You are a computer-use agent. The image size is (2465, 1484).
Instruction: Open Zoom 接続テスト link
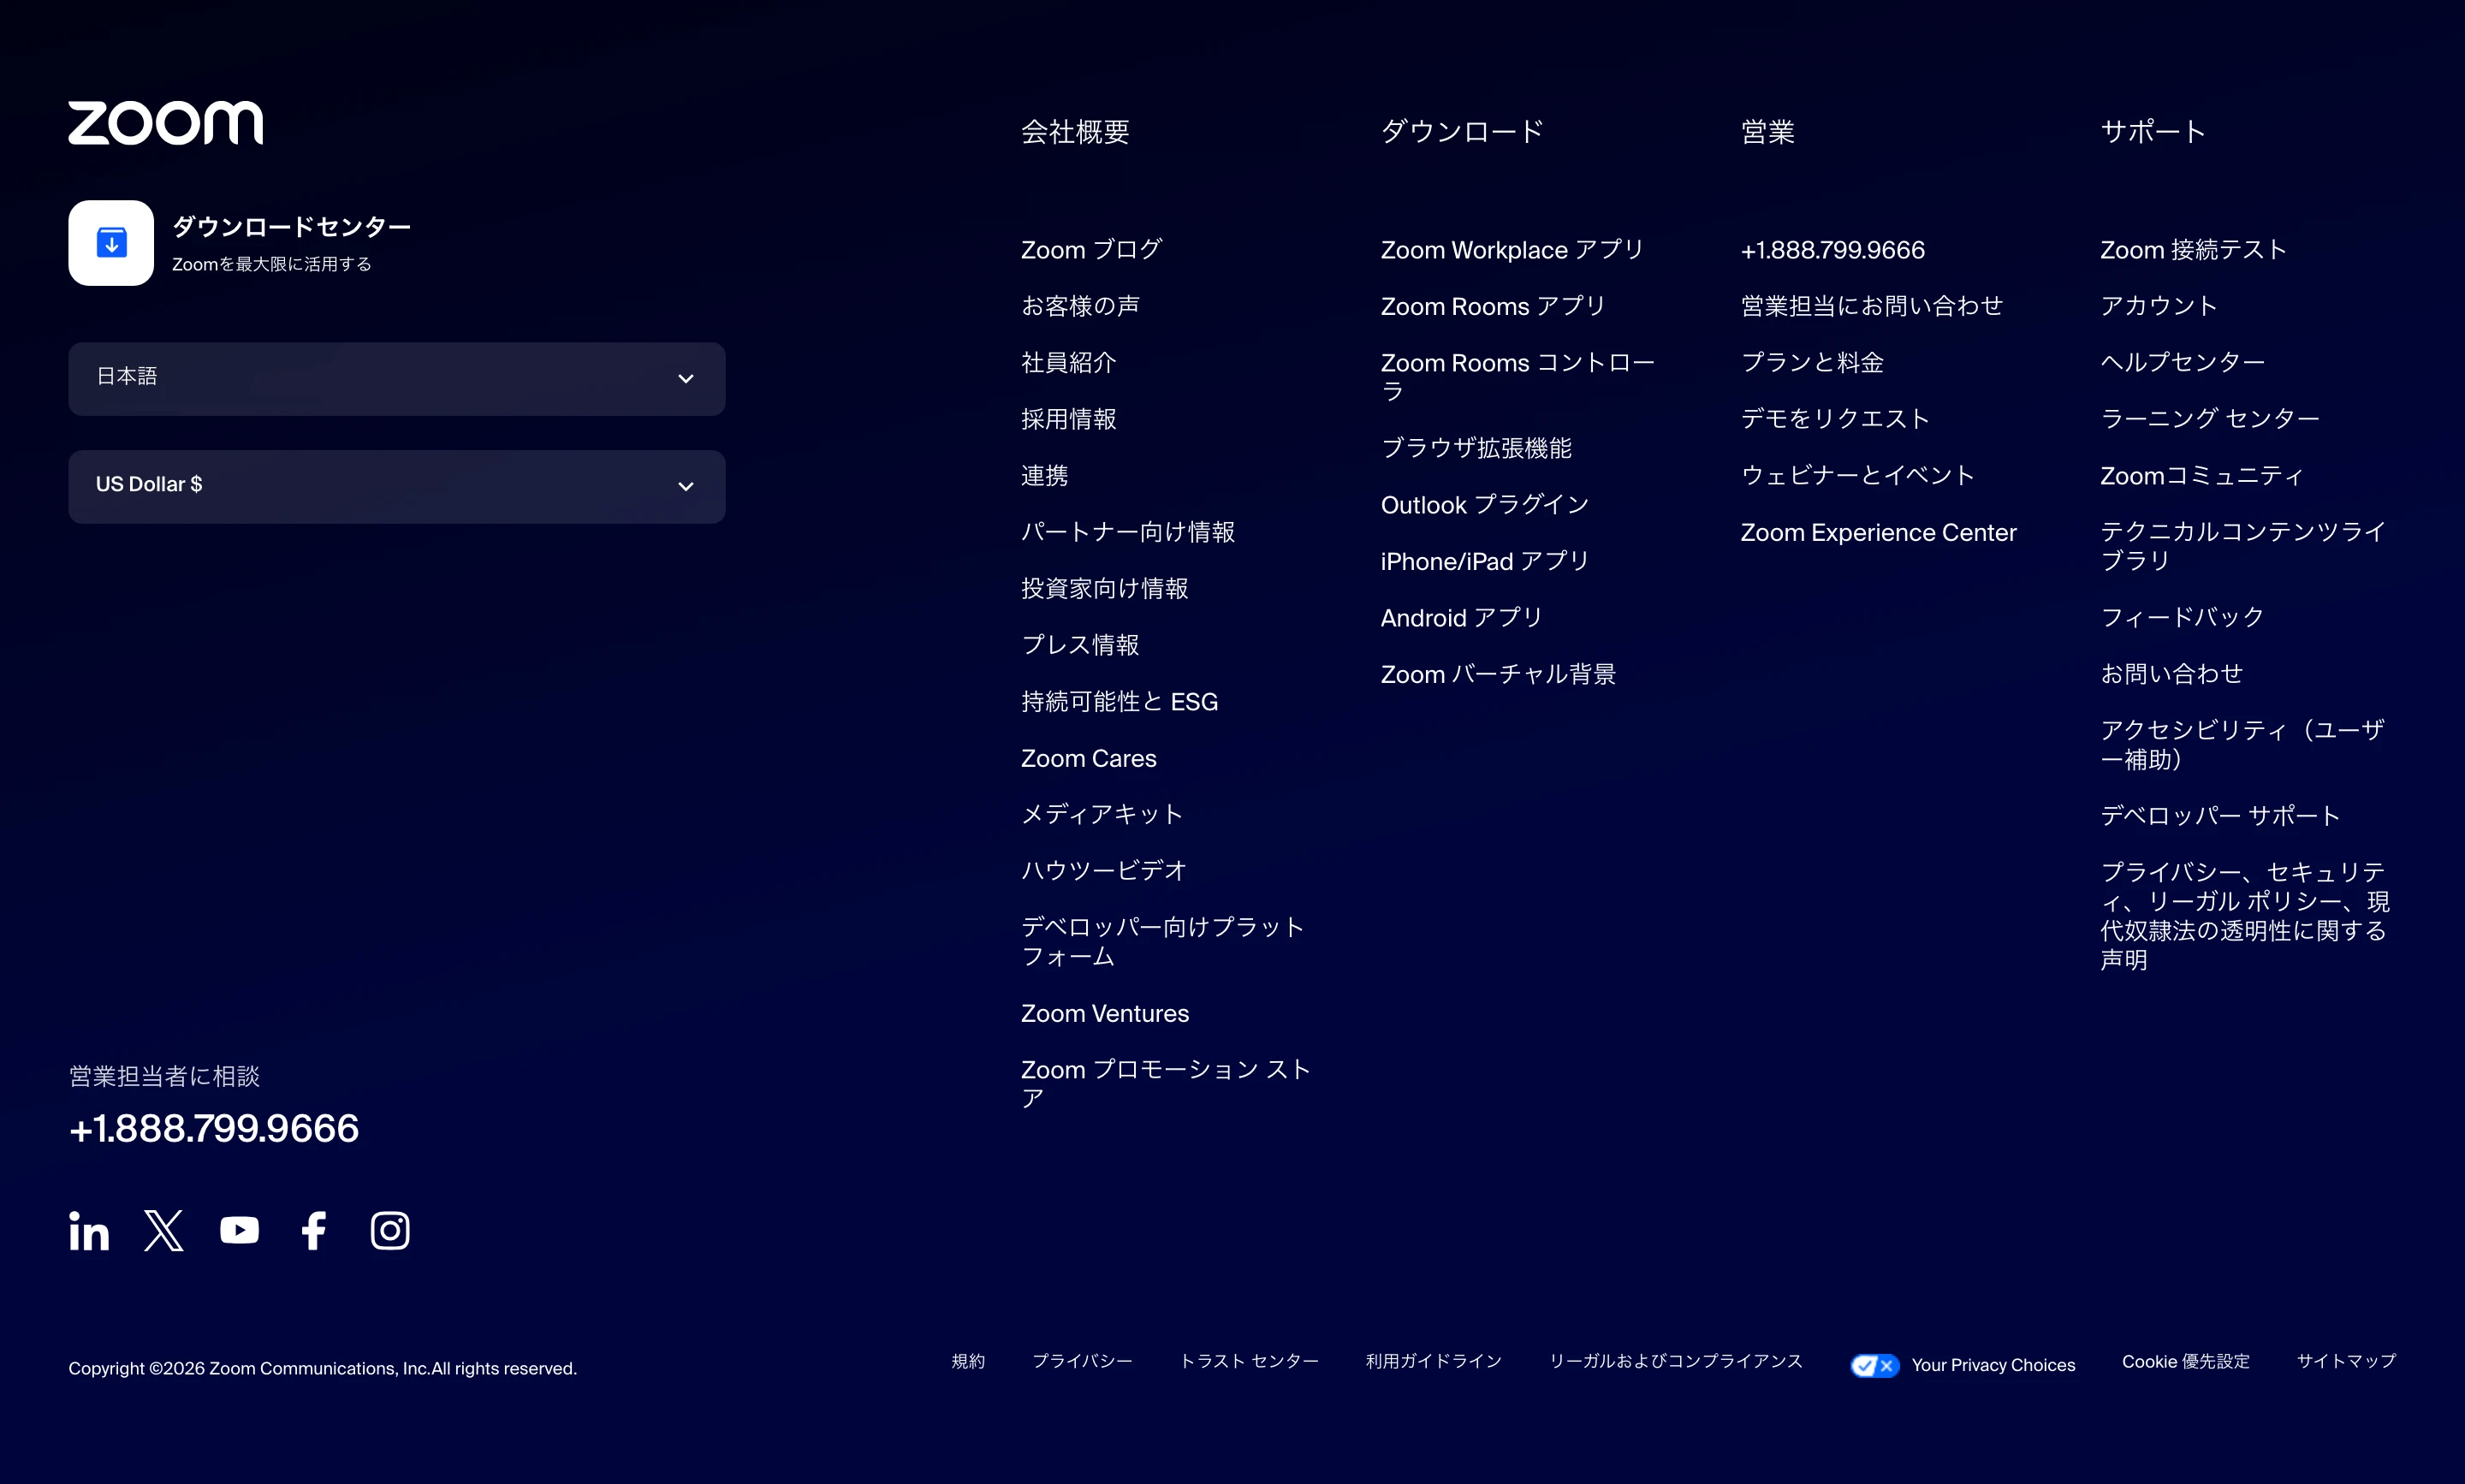pos(2193,249)
